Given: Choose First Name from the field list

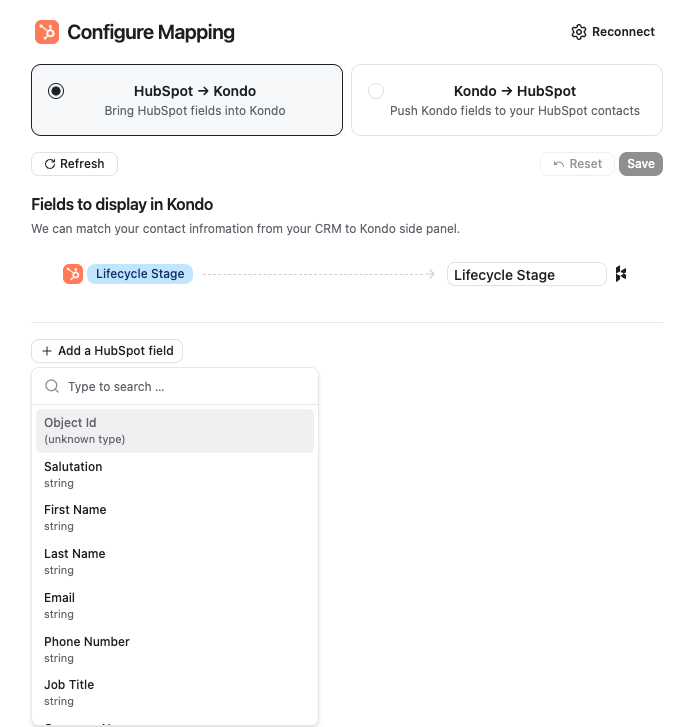Looking at the screenshot, I should pos(175,518).
